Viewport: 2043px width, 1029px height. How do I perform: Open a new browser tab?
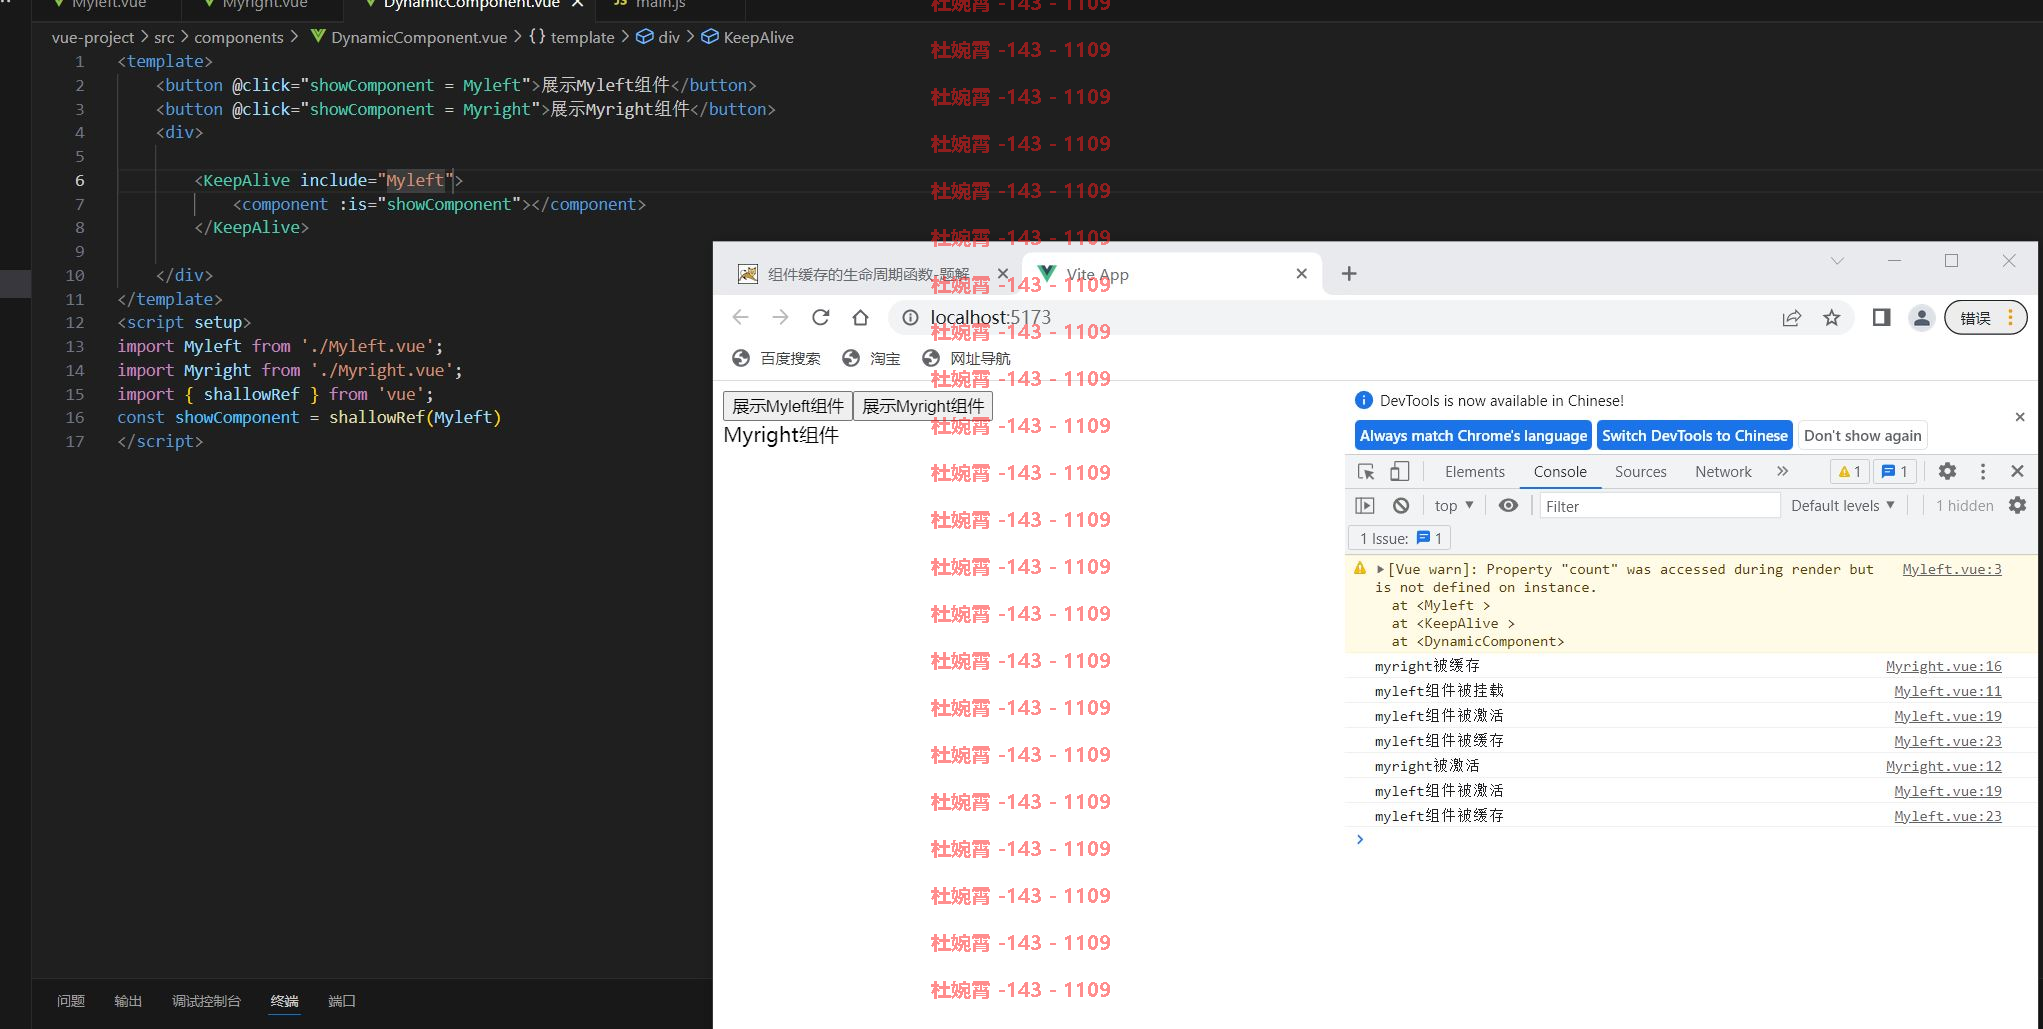(1349, 274)
